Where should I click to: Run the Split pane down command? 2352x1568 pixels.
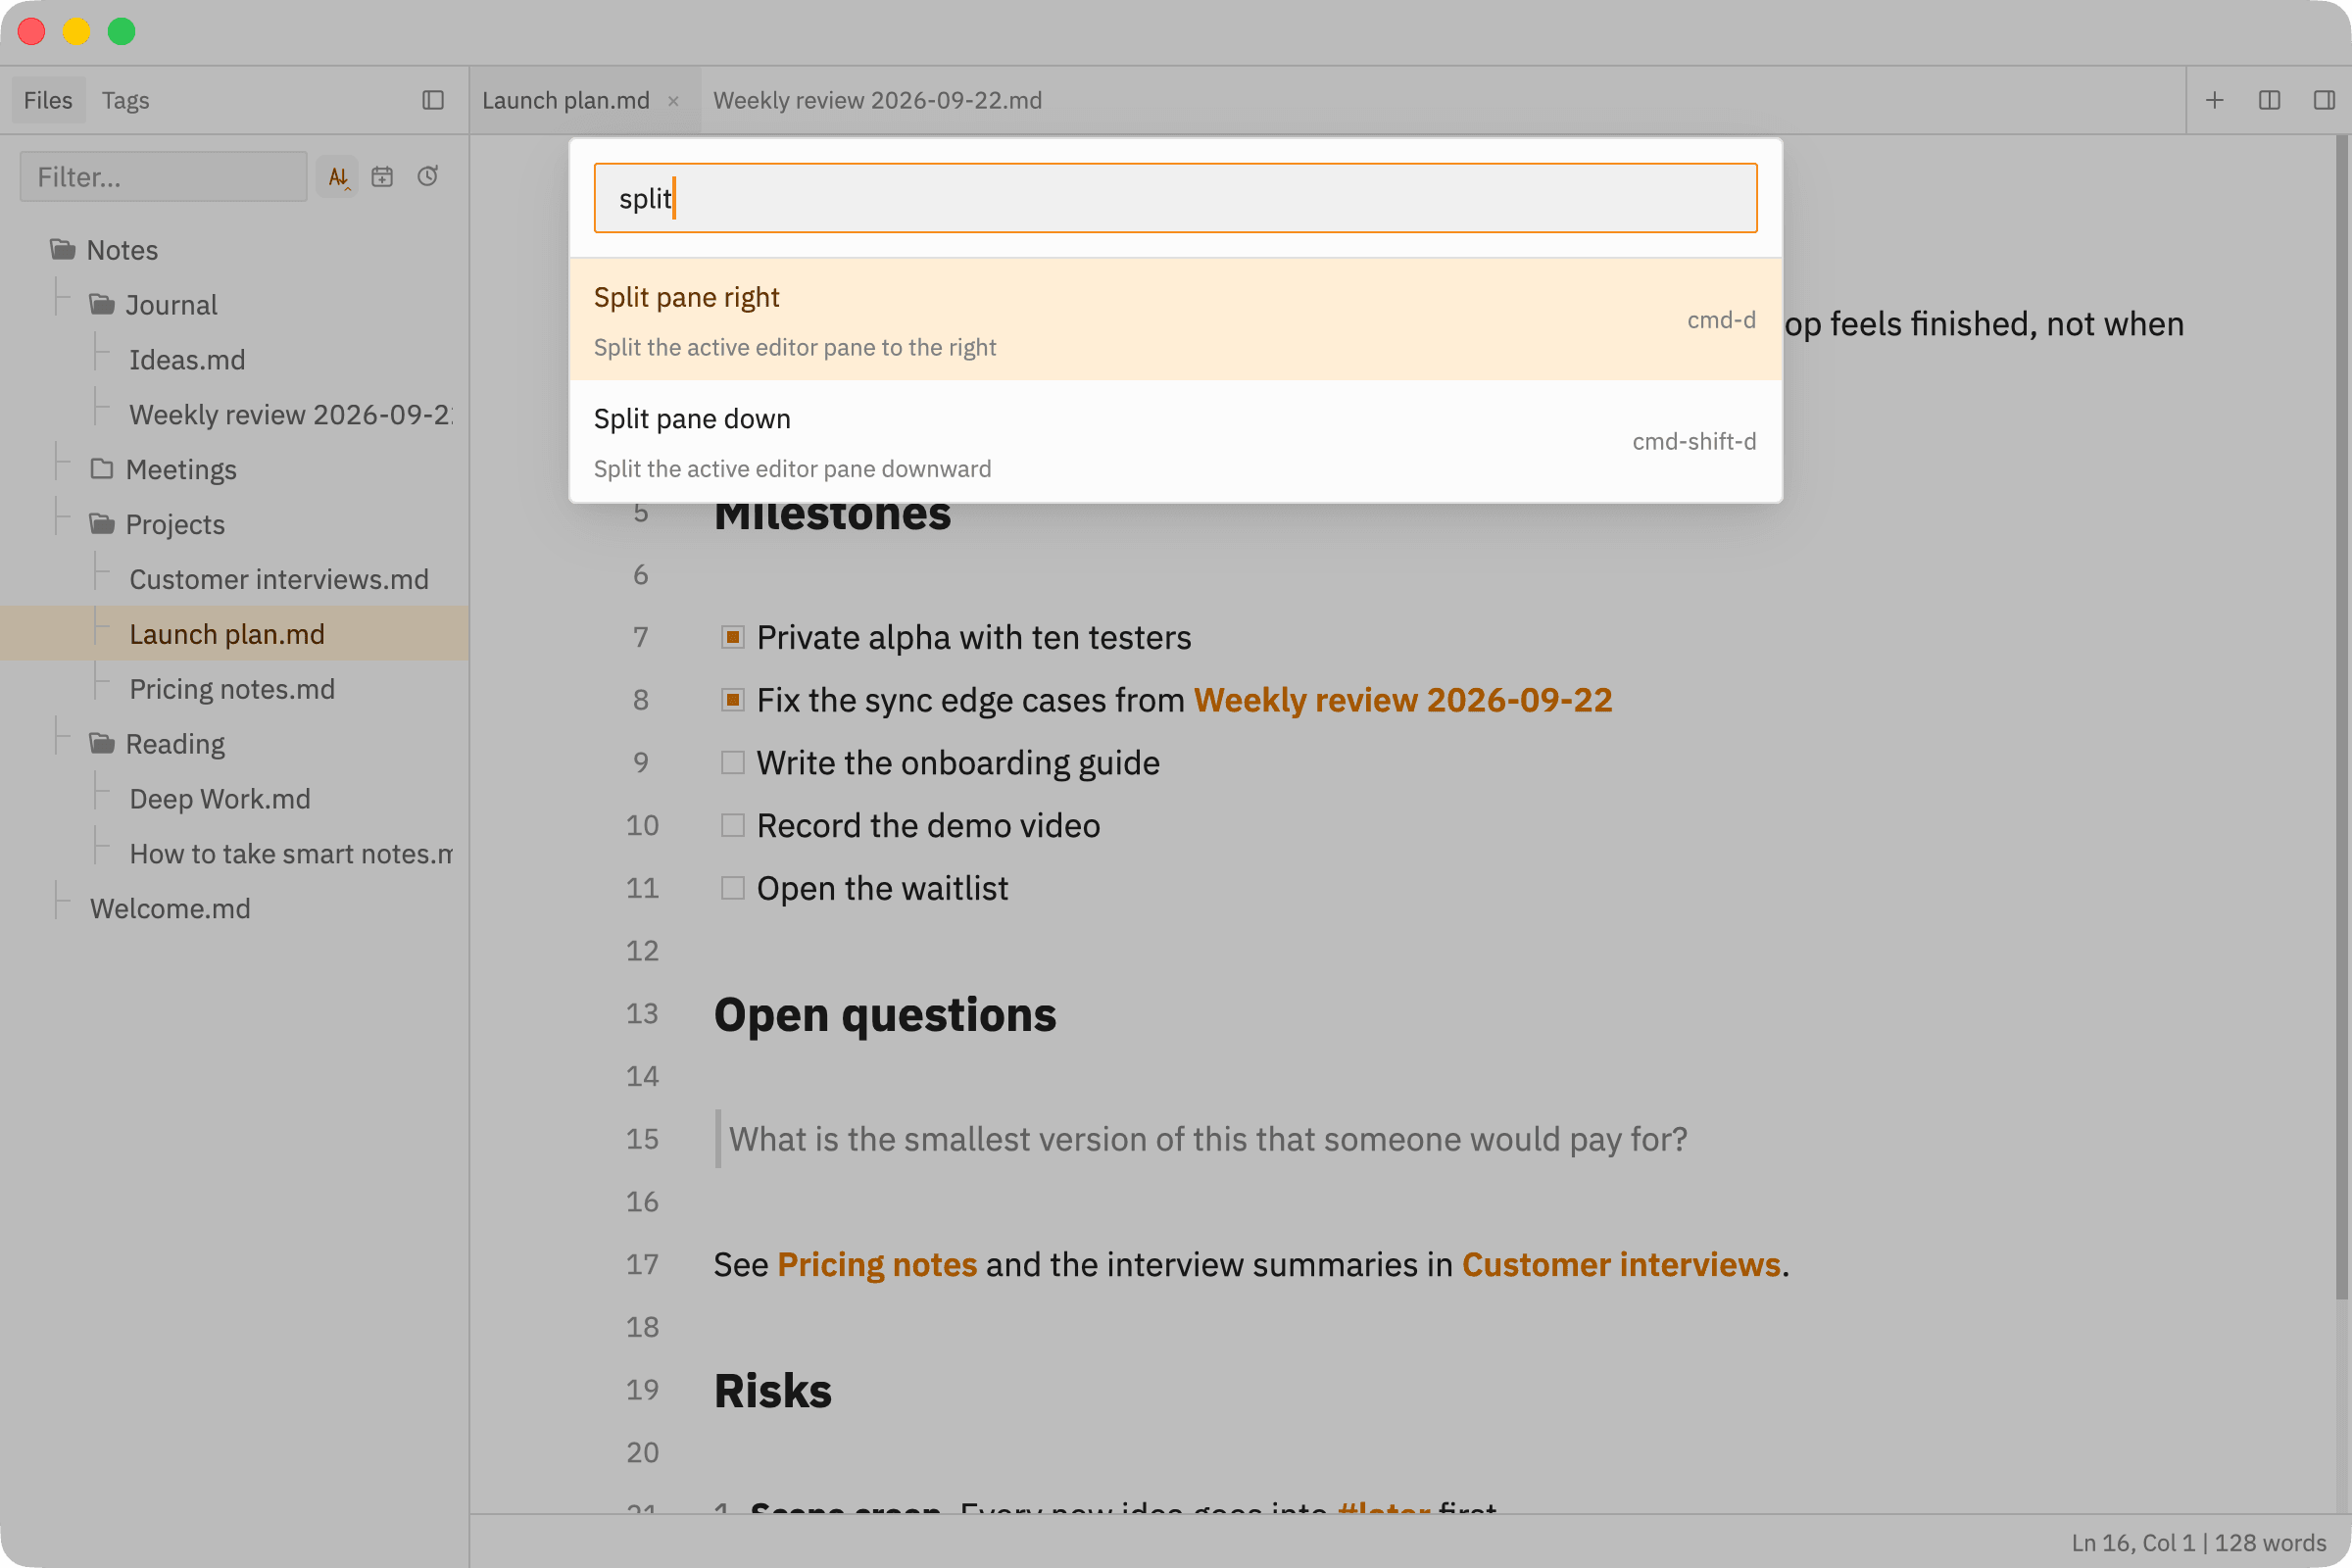1175,442
